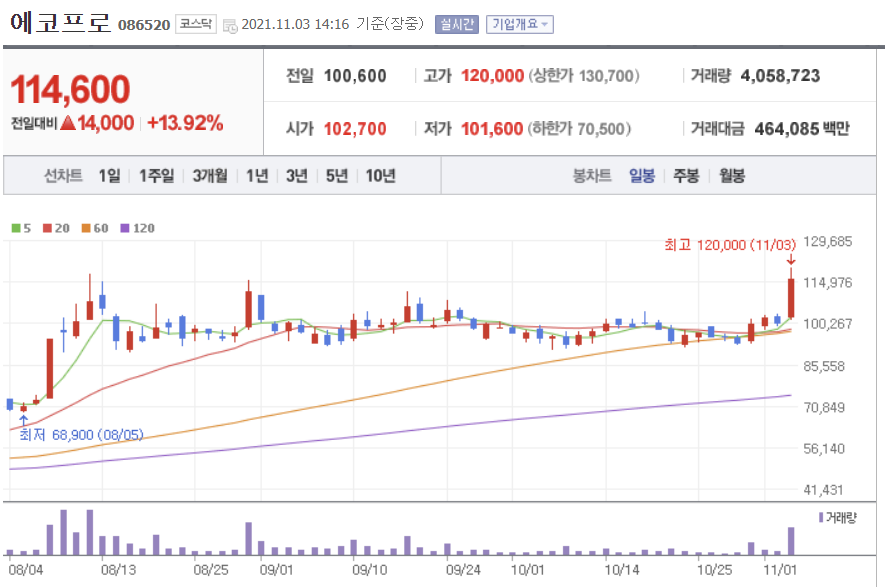Select the 1일 line chart tab

point(109,176)
